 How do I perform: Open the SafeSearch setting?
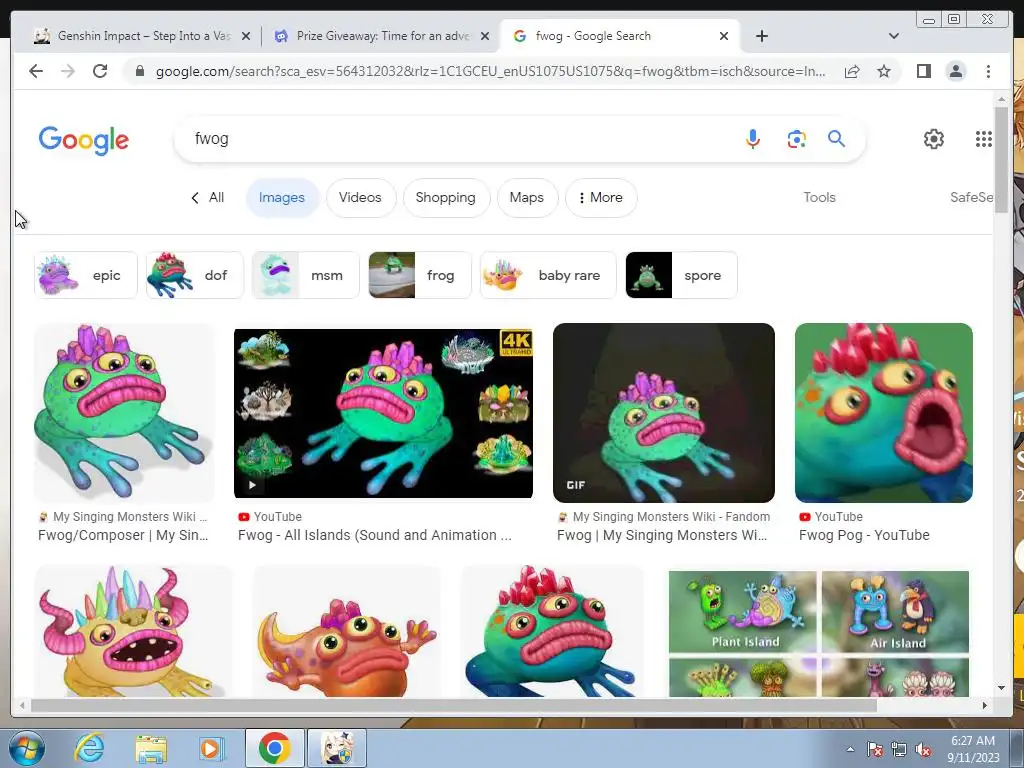tap(971, 197)
